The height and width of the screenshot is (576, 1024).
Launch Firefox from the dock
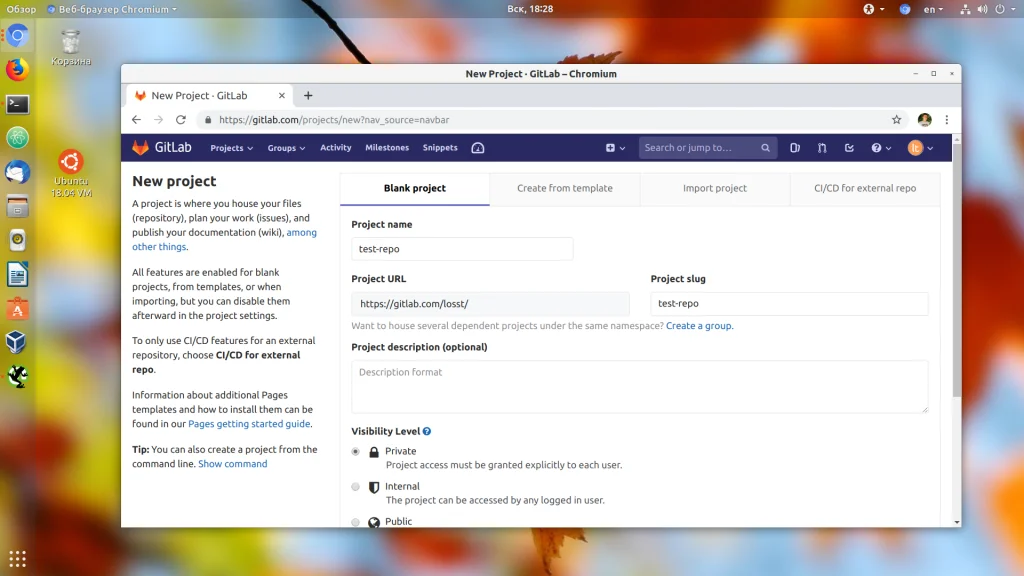pyautogui.click(x=18, y=69)
